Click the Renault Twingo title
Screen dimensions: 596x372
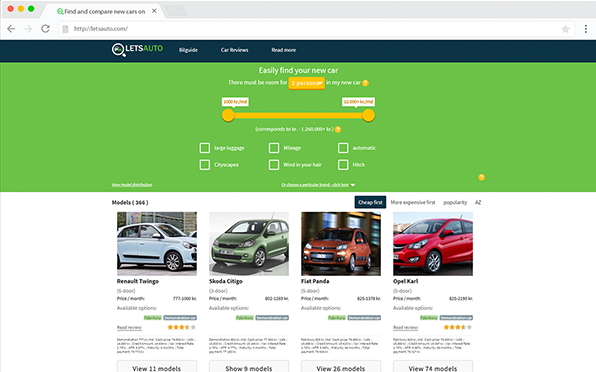pos(138,282)
